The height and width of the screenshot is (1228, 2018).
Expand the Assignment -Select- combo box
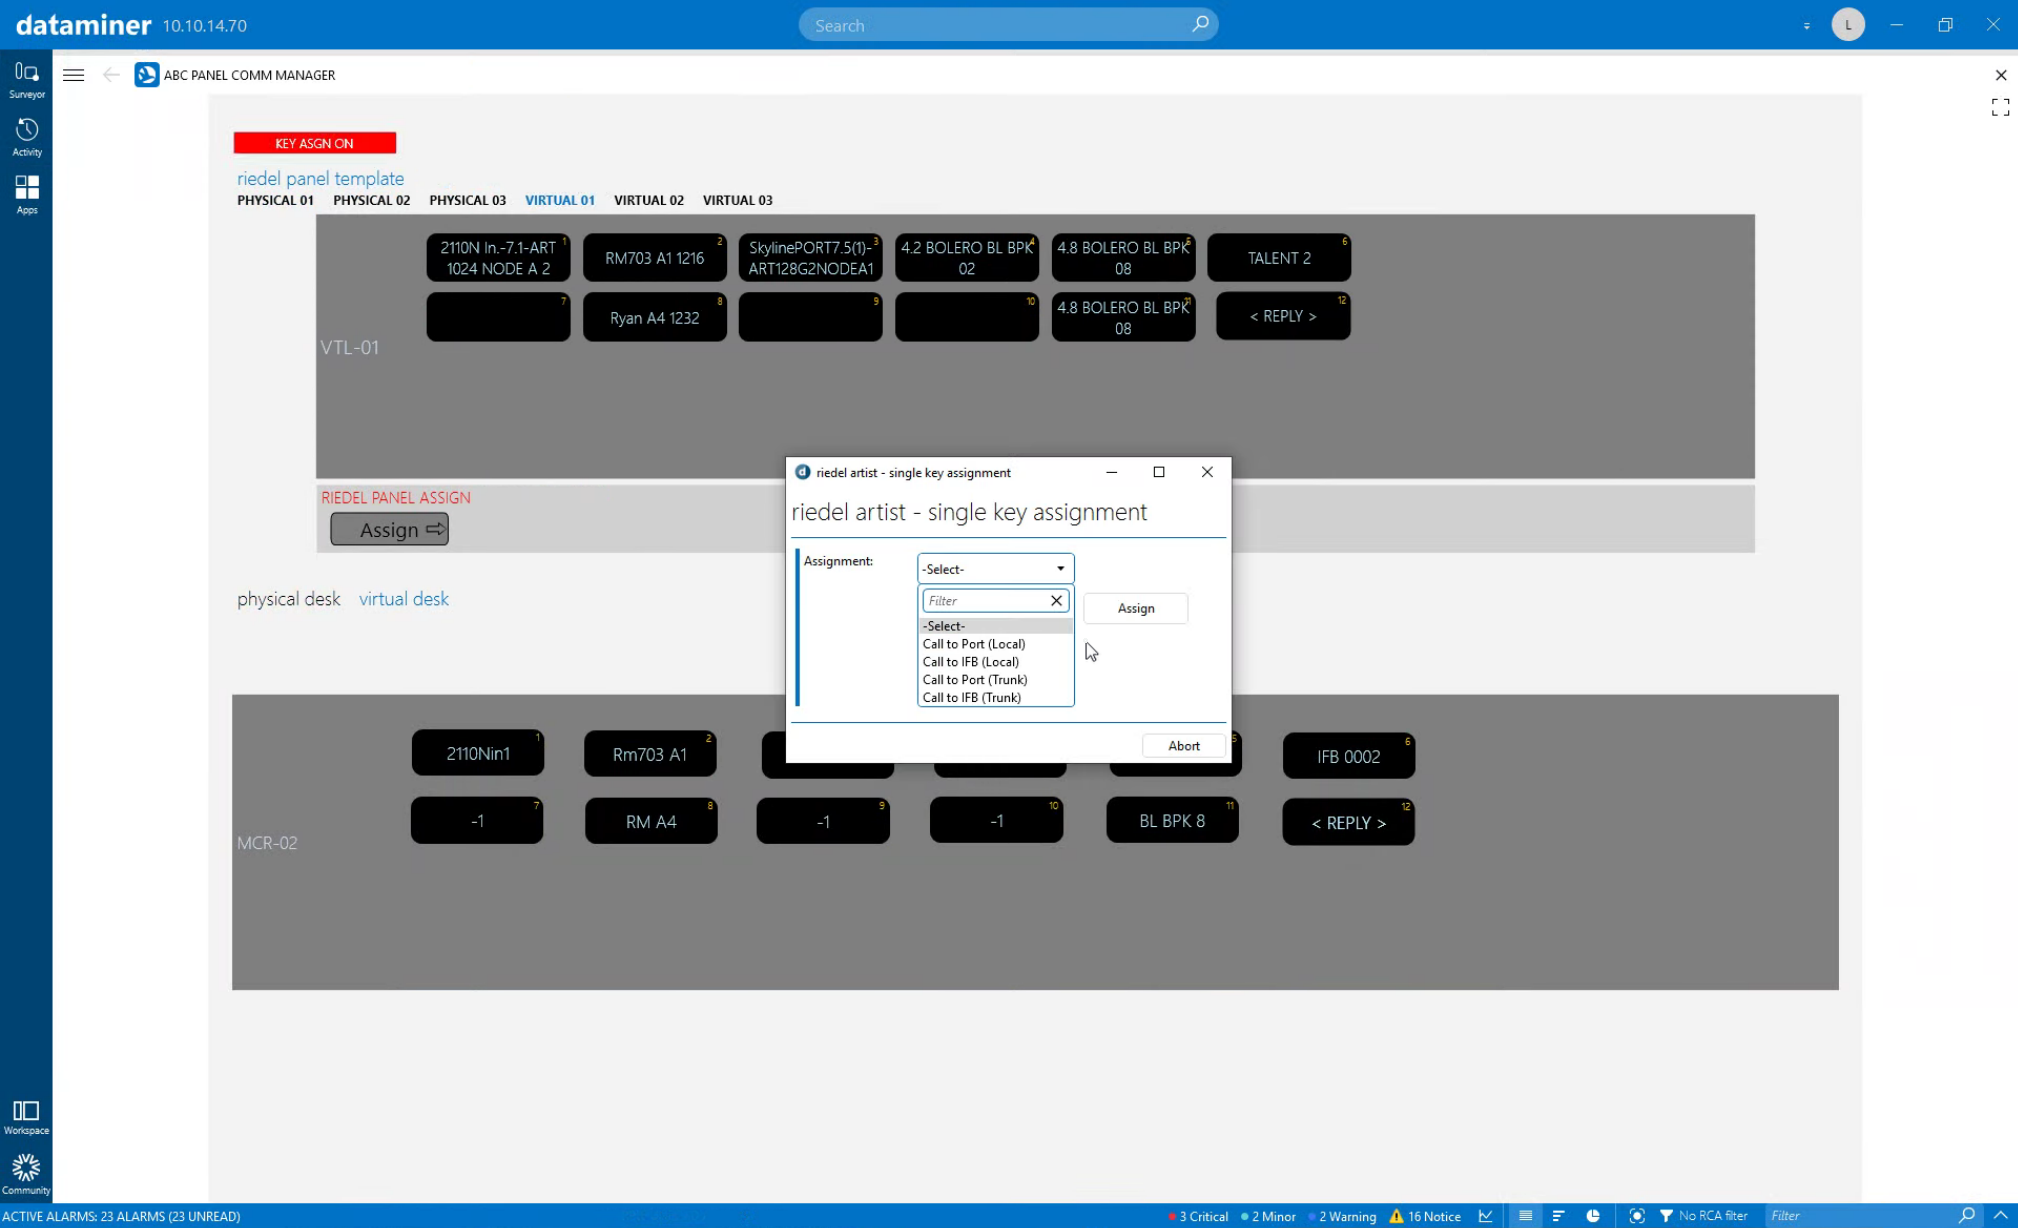[995, 568]
